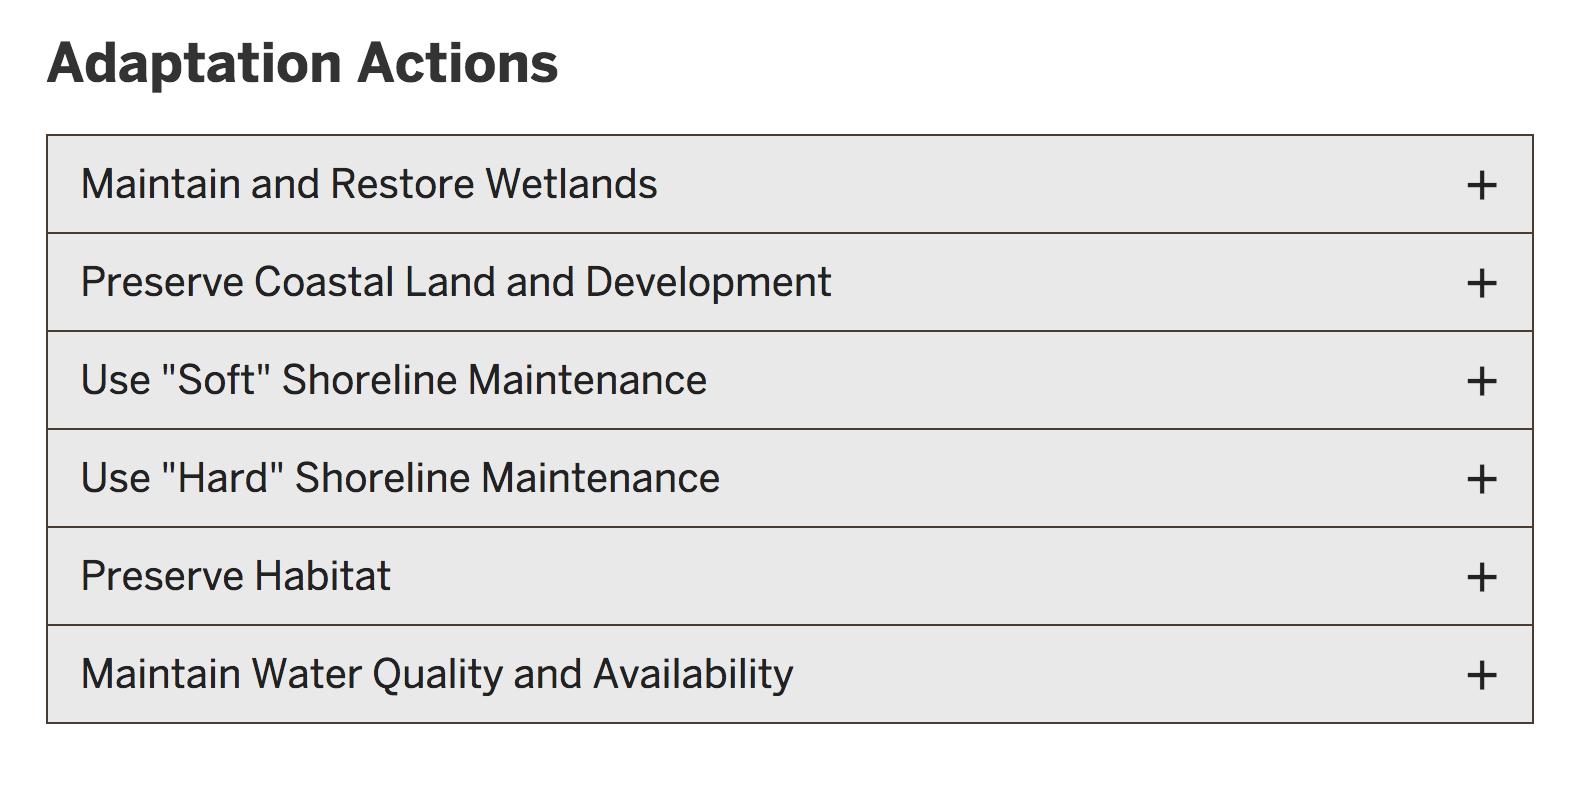
Task: Click plus icon for "Hard" Shoreline Maintenance
Action: 1481,479
